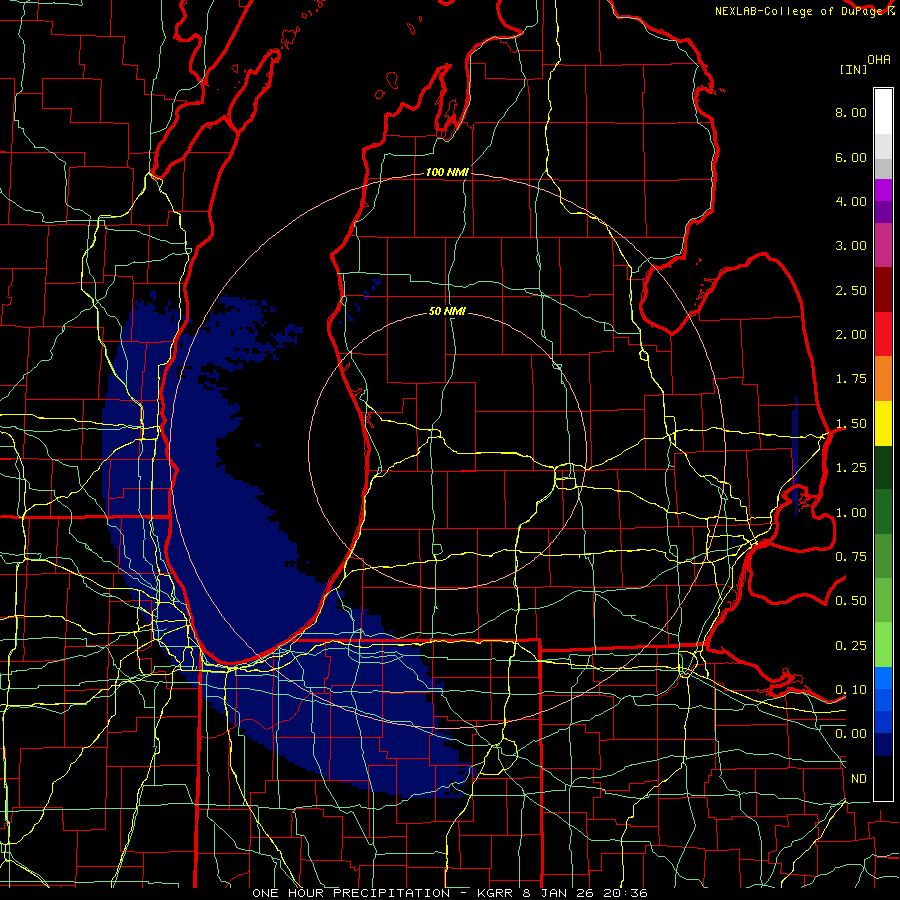This screenshot has height=900, width=900.
Task: Click the 2.50 legend value
Action: point(851,290)
